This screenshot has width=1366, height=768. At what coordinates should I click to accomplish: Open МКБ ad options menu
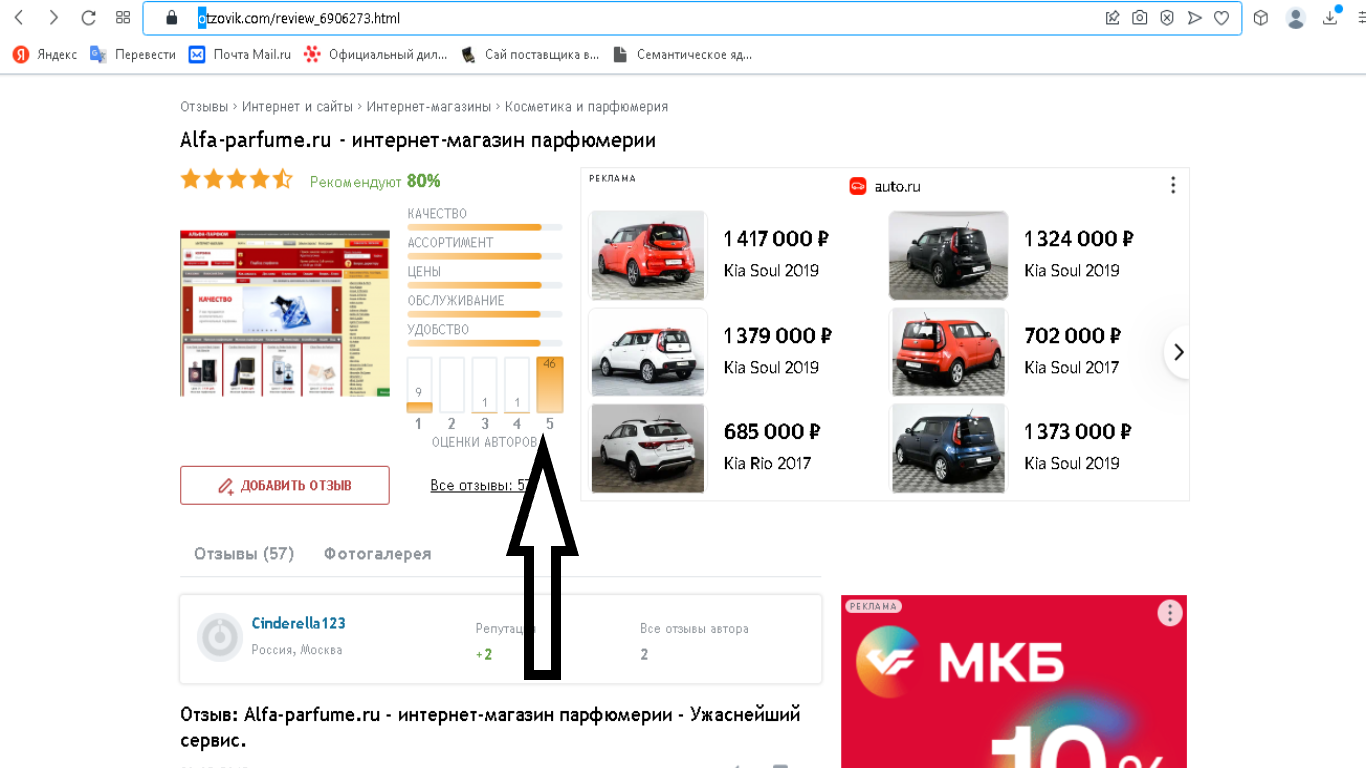tap(1169, 613)
